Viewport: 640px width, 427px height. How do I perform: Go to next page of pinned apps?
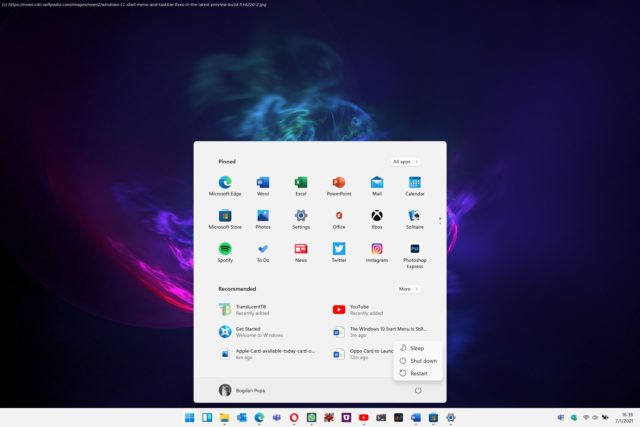(440, 223)
